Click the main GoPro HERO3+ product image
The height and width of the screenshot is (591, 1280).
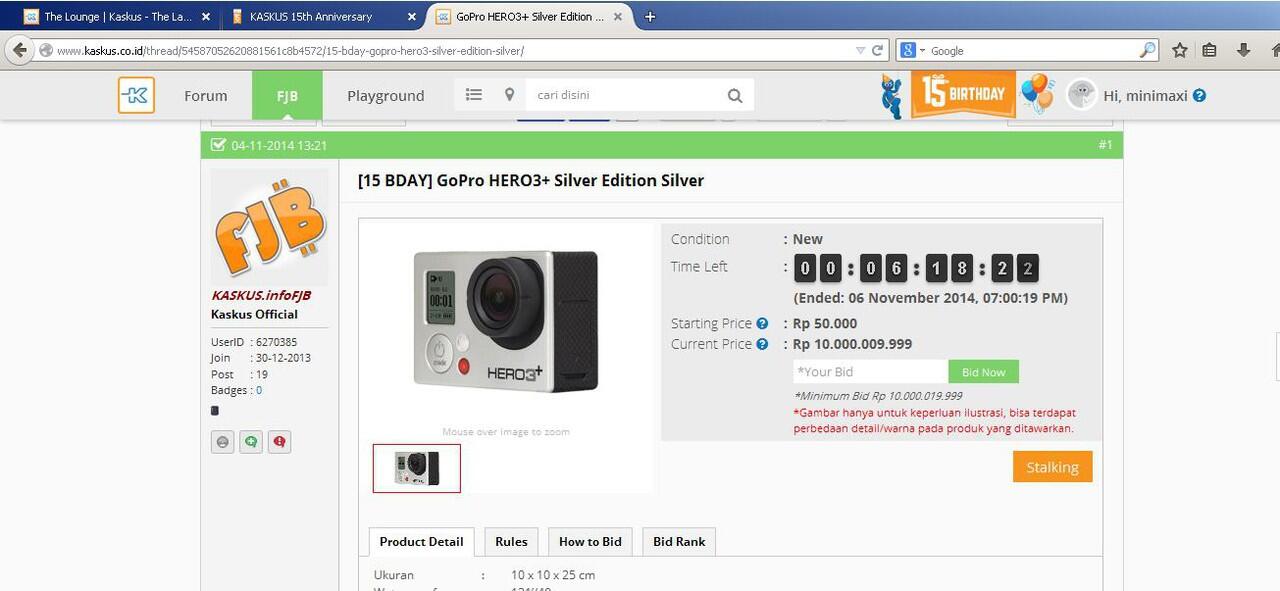click(506, 321)
